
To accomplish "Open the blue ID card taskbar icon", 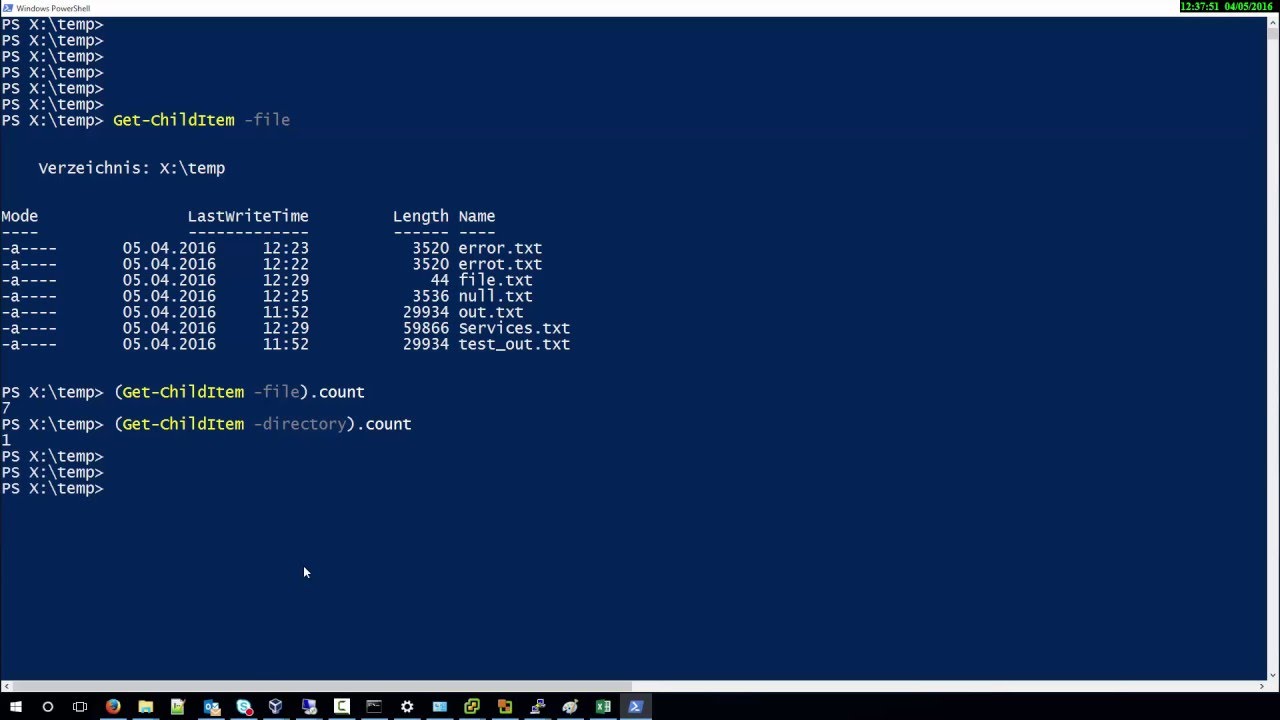I will (x=439, y=707).
